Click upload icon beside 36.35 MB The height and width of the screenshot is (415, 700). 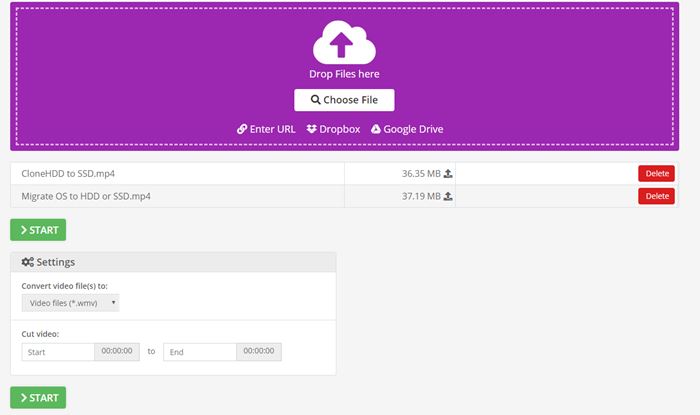(448, 174)
